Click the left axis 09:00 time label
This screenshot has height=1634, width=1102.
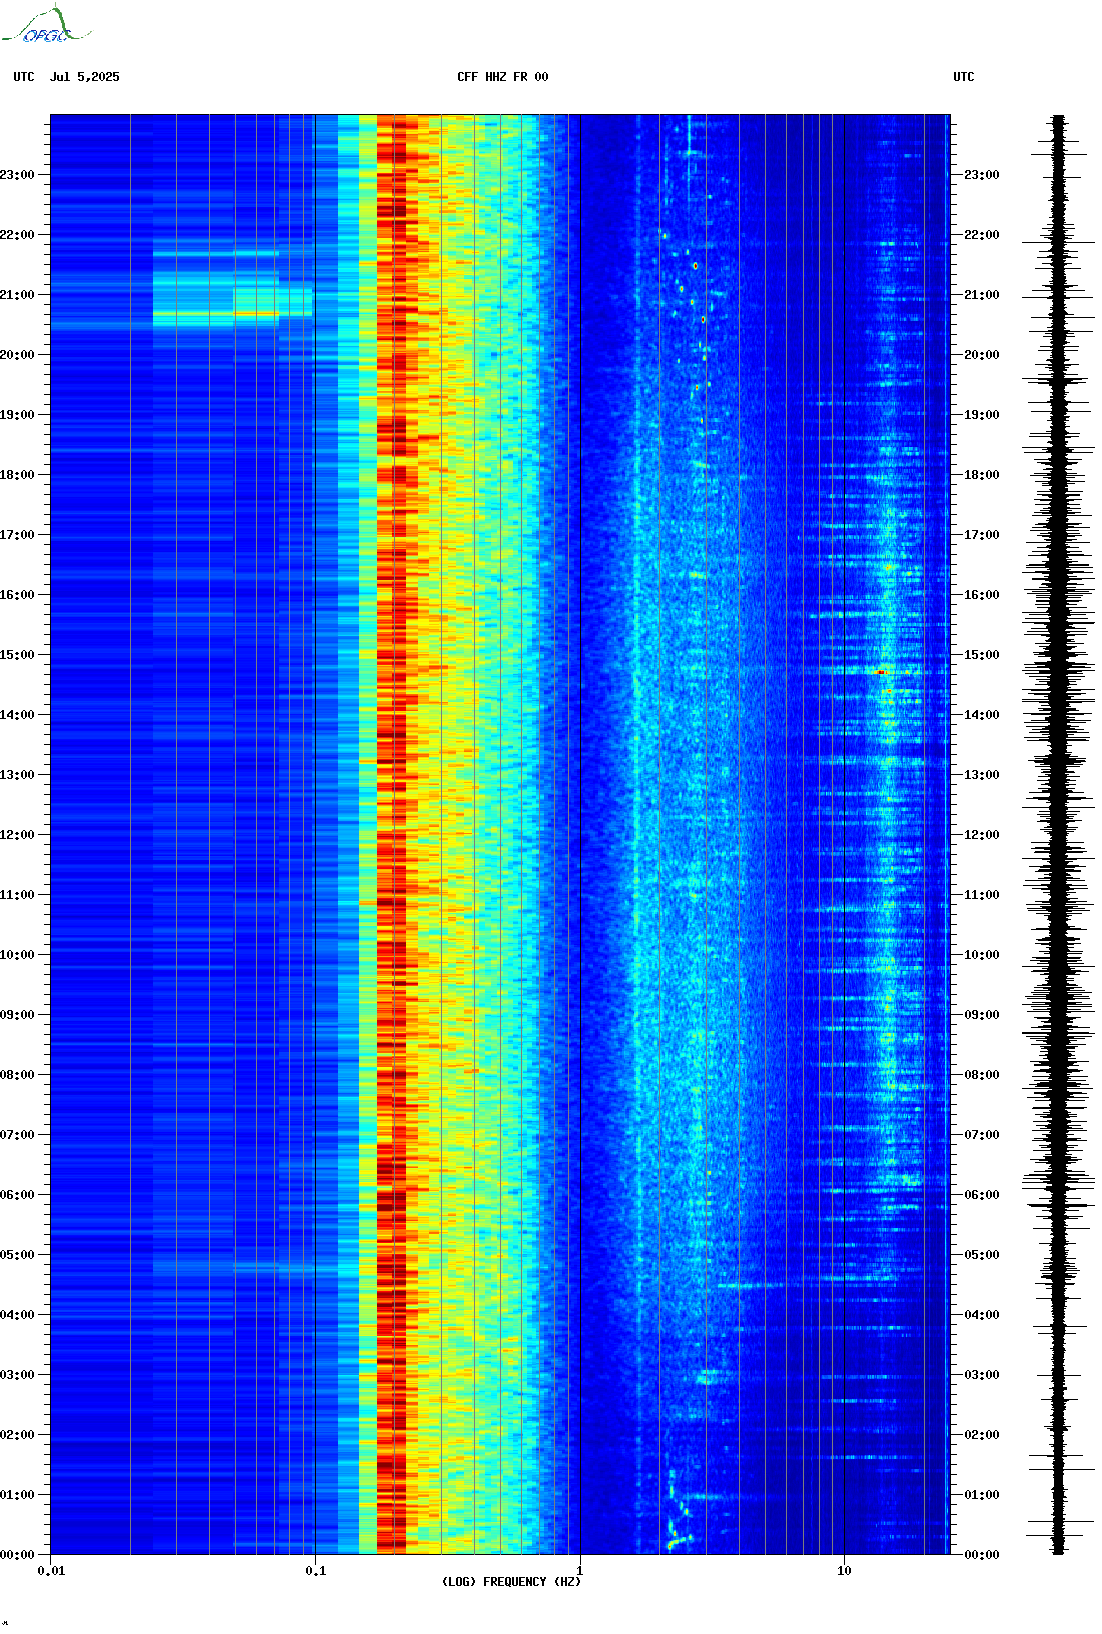pyautogui.click(x=17, y=1015)
